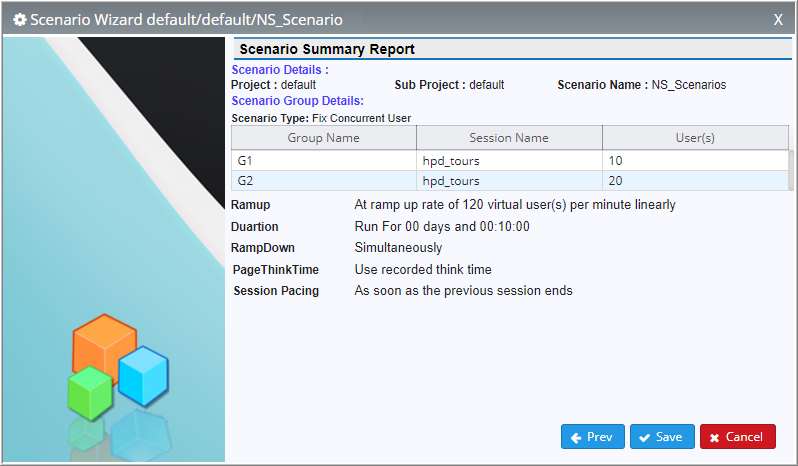This screenshot has height=466, width=798.
Task: Click the orange cube in the logo
Action: (x=104, y=346)
